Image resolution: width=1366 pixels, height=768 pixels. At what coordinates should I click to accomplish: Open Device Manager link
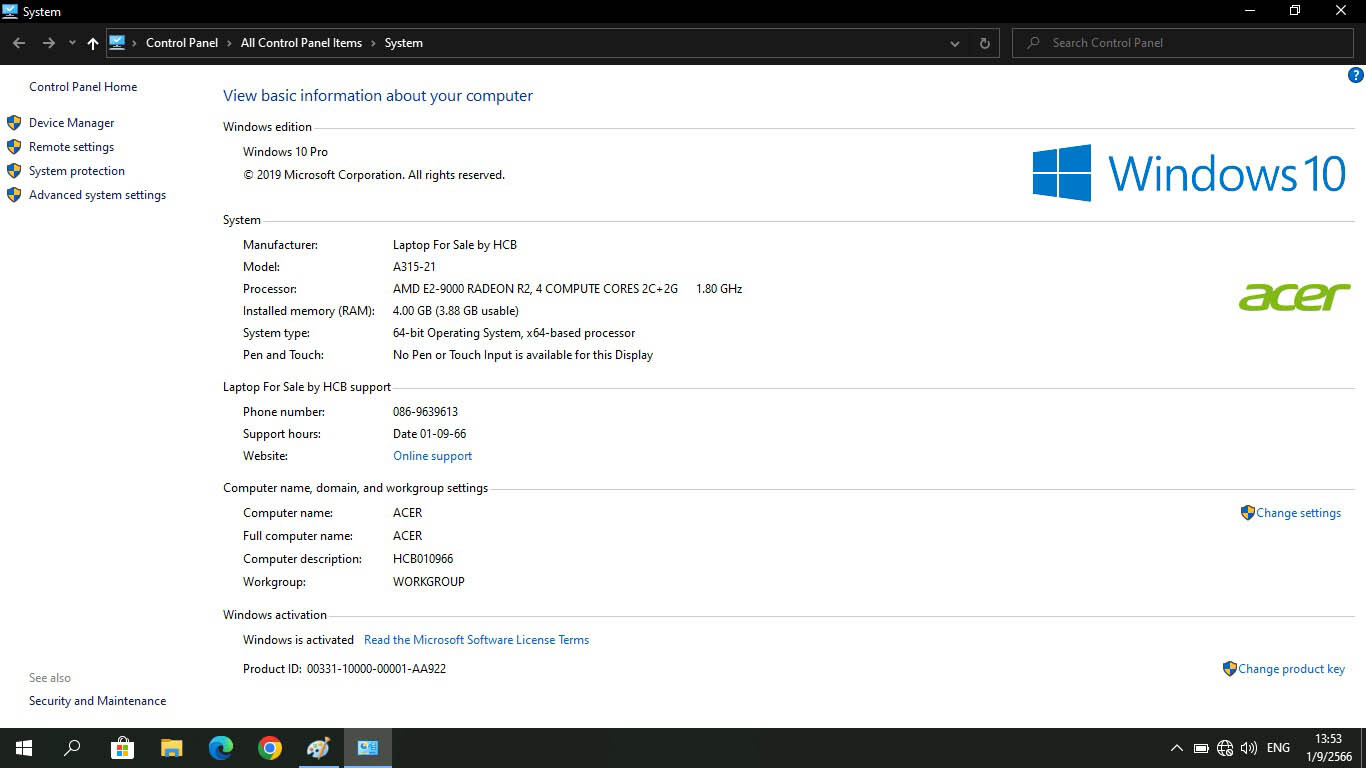pyautogui.click(x=72, y=123)
